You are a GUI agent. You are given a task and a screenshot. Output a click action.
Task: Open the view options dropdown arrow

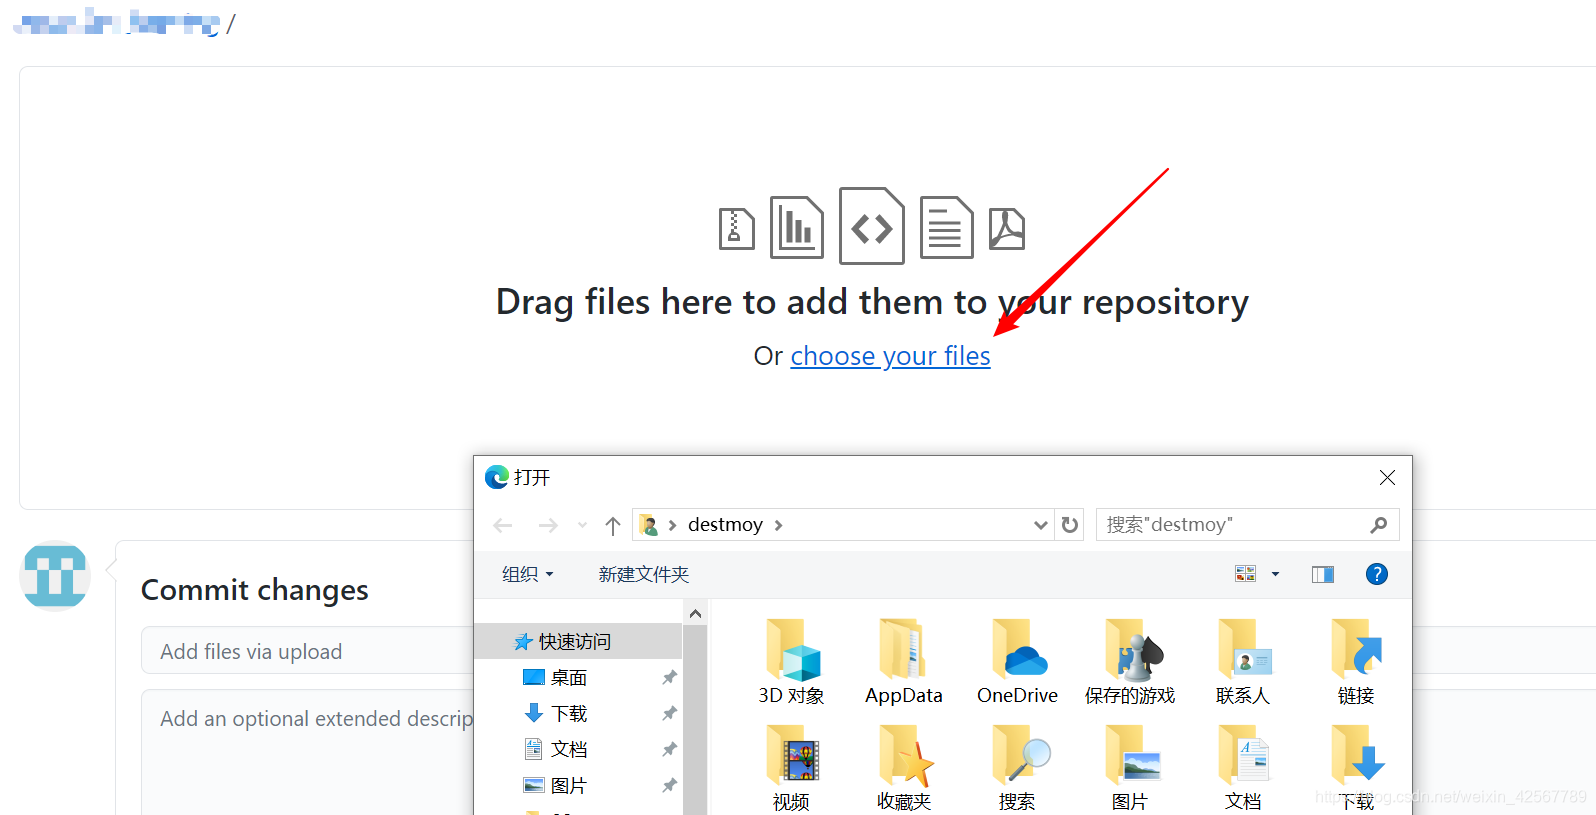[1275, 574]
